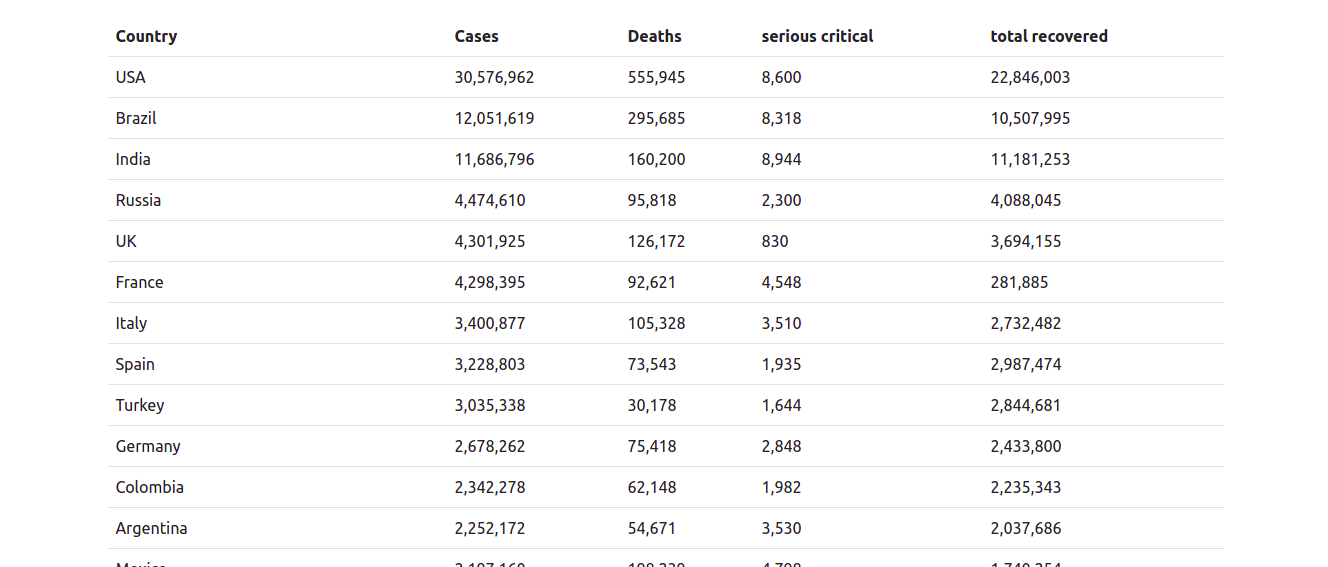Select the Russia country cell

(138, 200)
